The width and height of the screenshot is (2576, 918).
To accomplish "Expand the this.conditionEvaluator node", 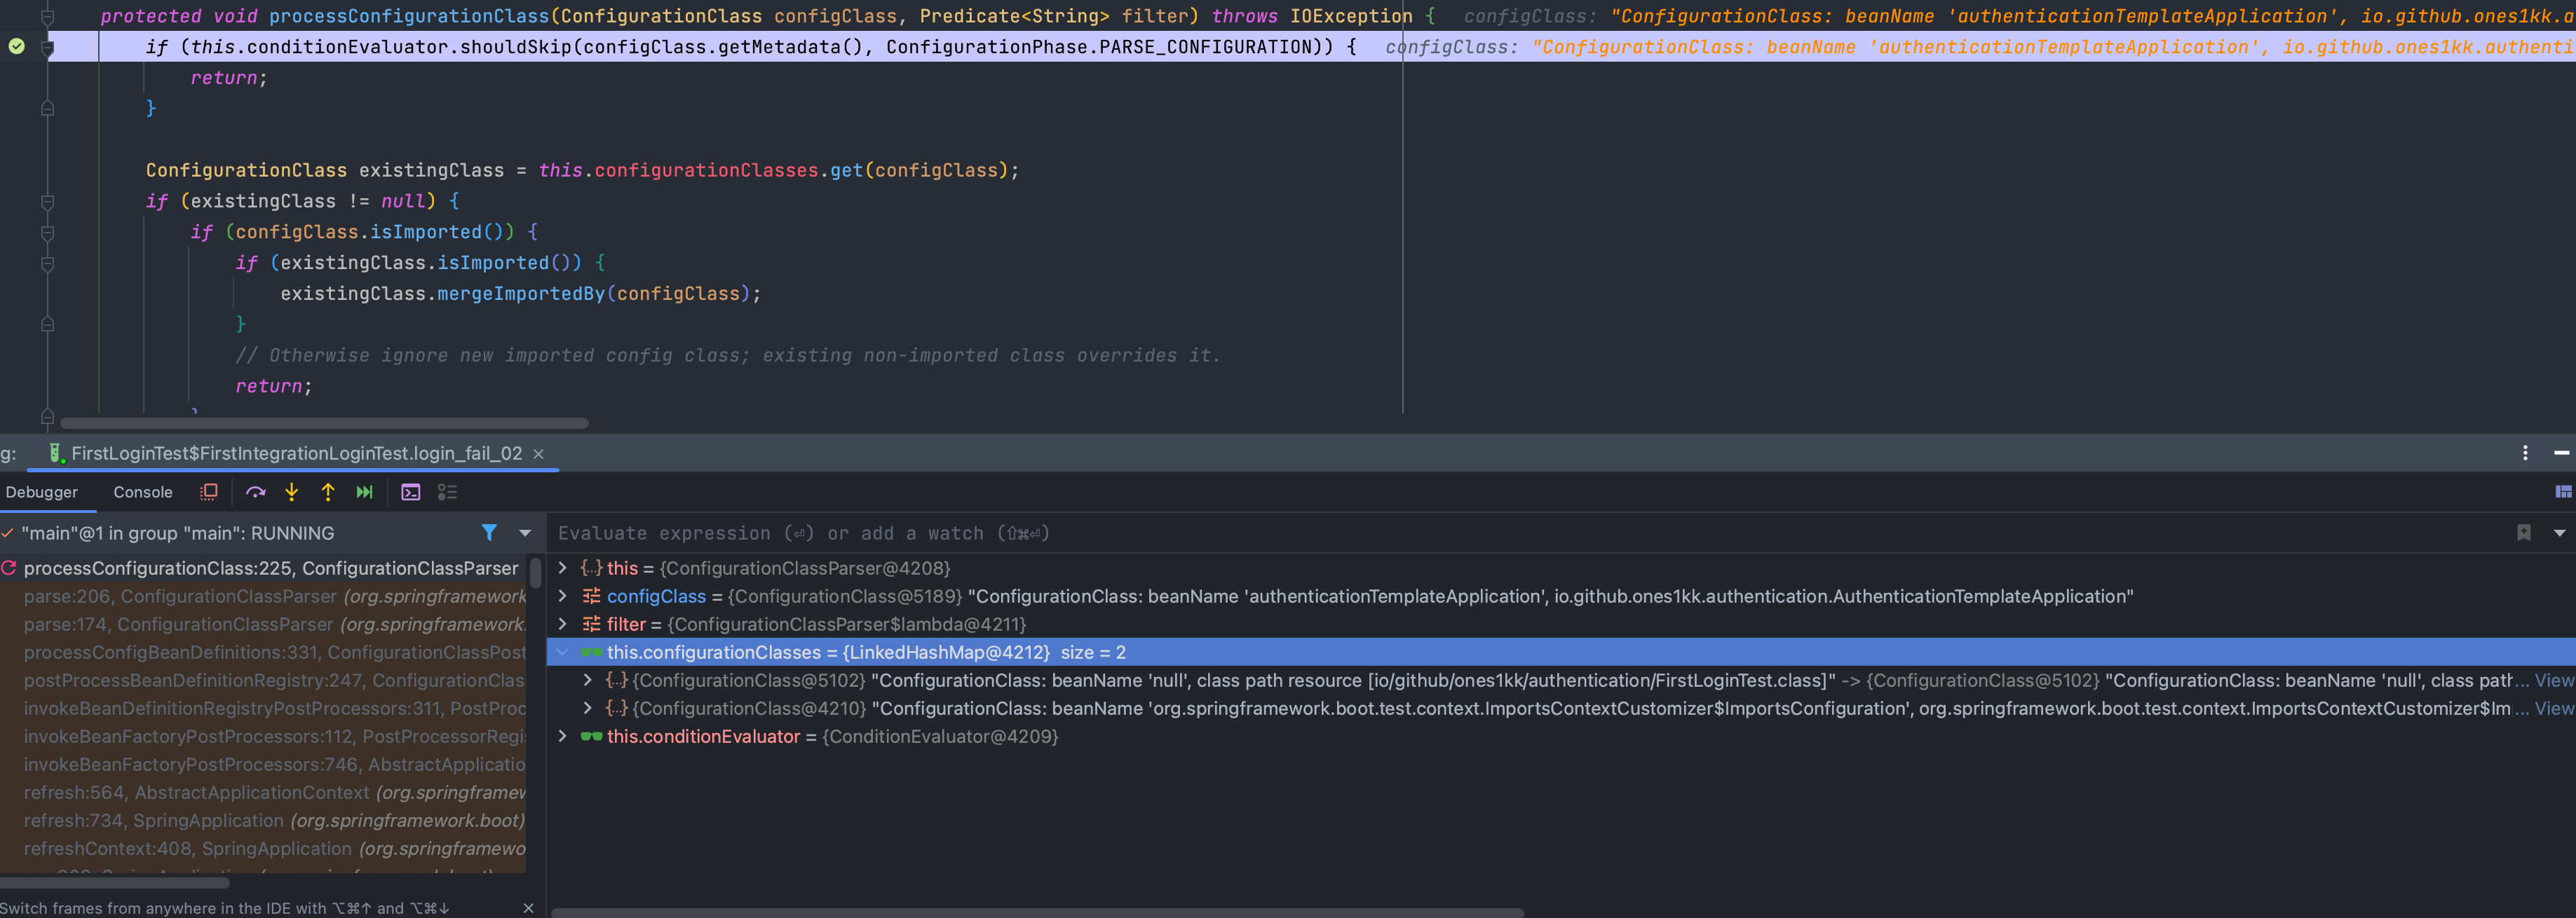I will pyautogui.click(x=563, y=736).
